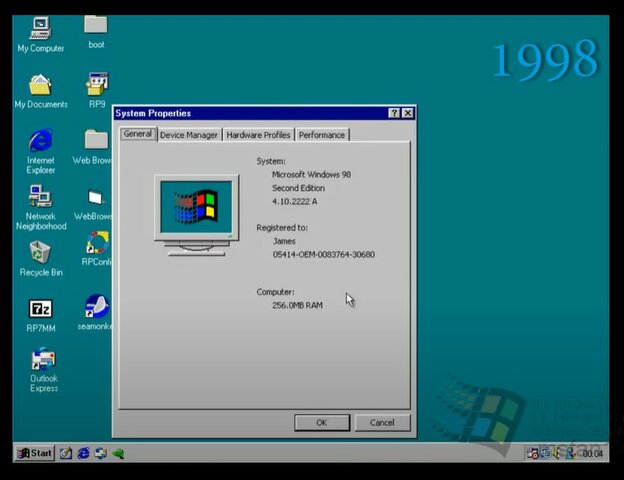Click the 'Second Edition' text

(x=298, y=188)
